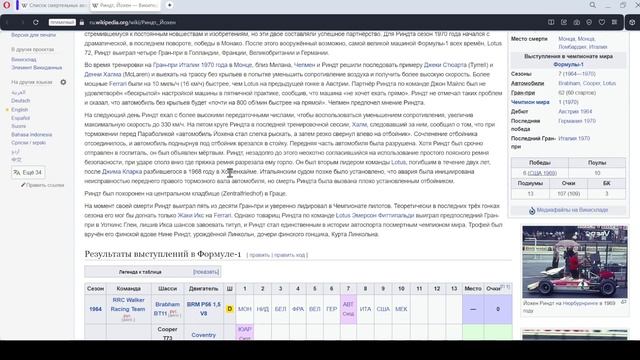Open the Wikidata item sidebar link
Viewport: 640px width, 360px height.
(x=37, y=68)
